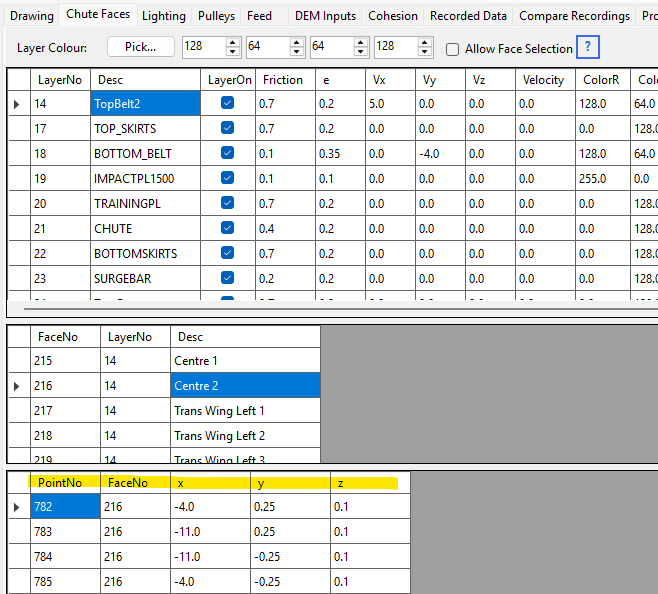Select the BOTTOMSKIRTS description cell
658x594 pixels.
145,254
